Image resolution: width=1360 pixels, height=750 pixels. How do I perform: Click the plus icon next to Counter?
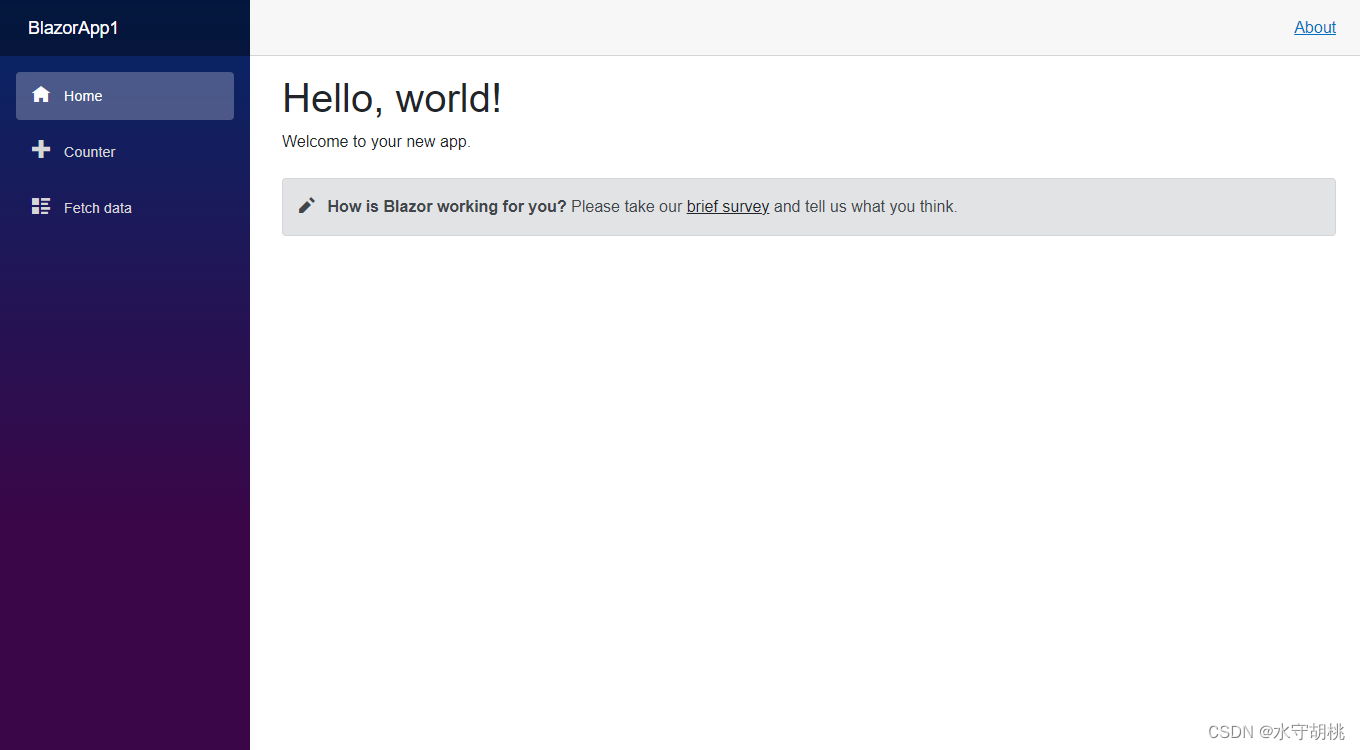coord(41,150)
